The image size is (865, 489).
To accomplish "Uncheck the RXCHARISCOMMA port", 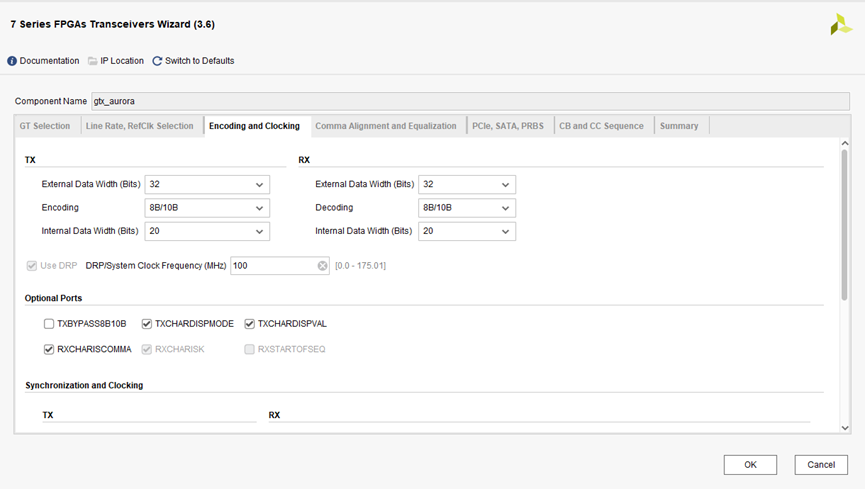I will click(49, 349).
